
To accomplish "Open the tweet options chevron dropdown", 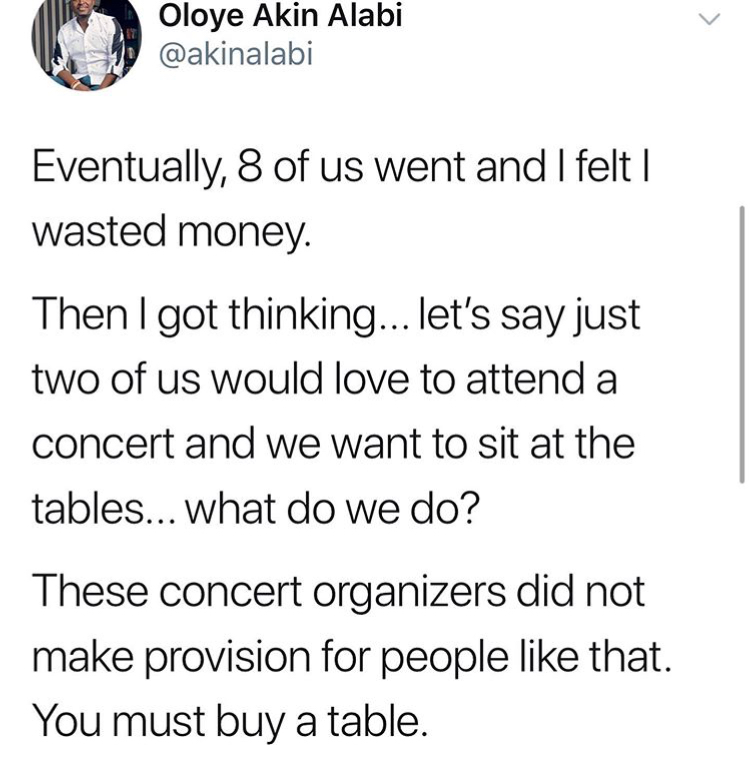I will pyautogui.click(x=708, y=19).
